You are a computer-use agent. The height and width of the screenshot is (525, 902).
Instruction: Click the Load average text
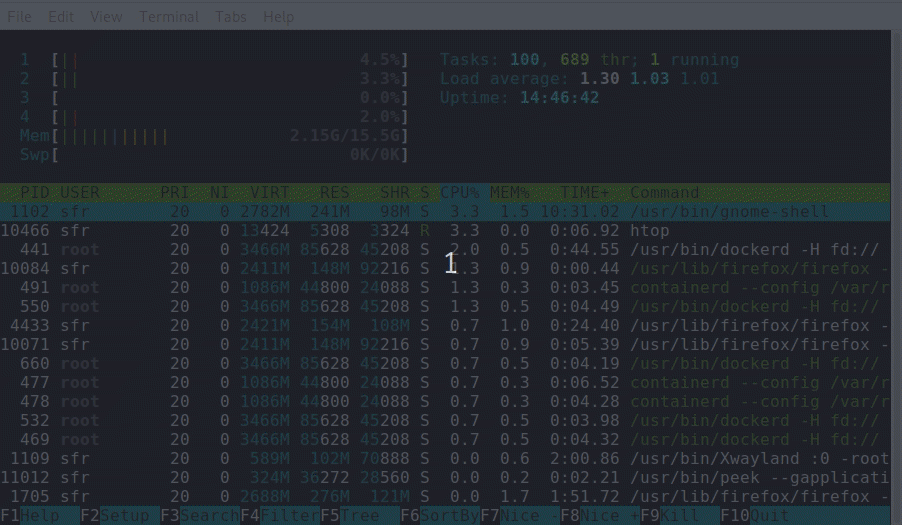point(579,79)
